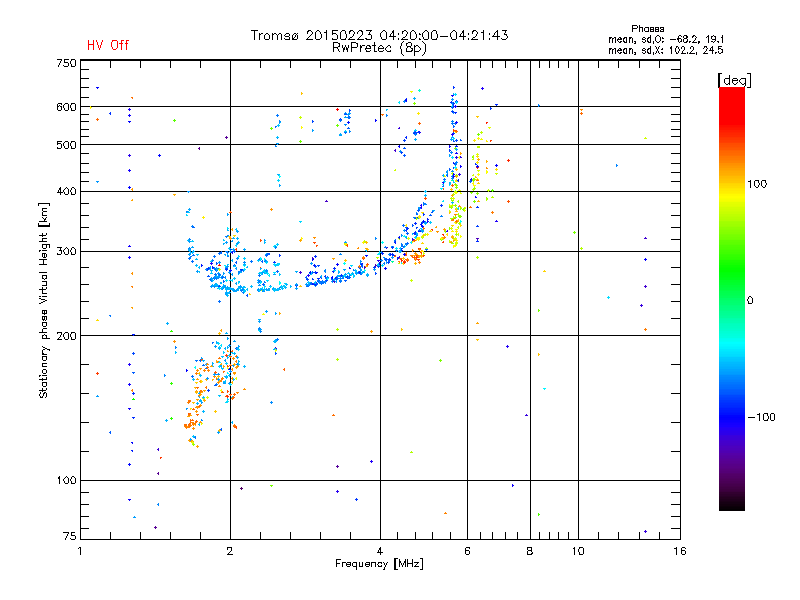
Task: Click the 'mean, sd,O: -68.2, 19.1' line
Action: click(x=666, y=39)
